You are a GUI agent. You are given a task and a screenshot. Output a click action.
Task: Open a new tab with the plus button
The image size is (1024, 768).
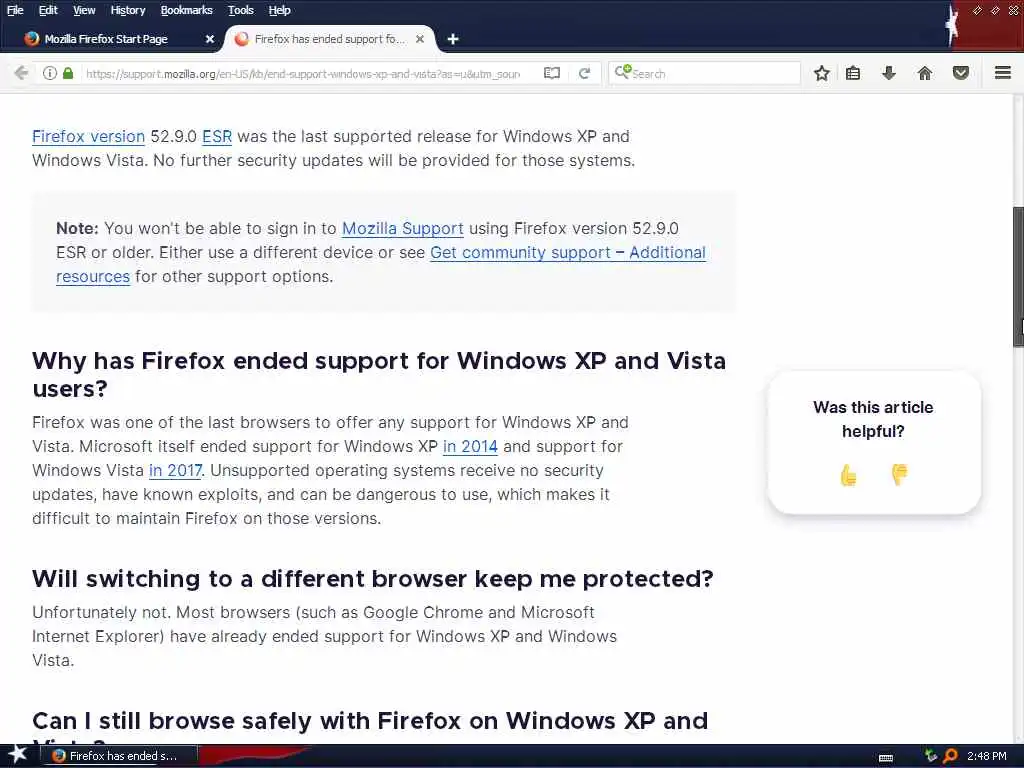pos(453,39)
